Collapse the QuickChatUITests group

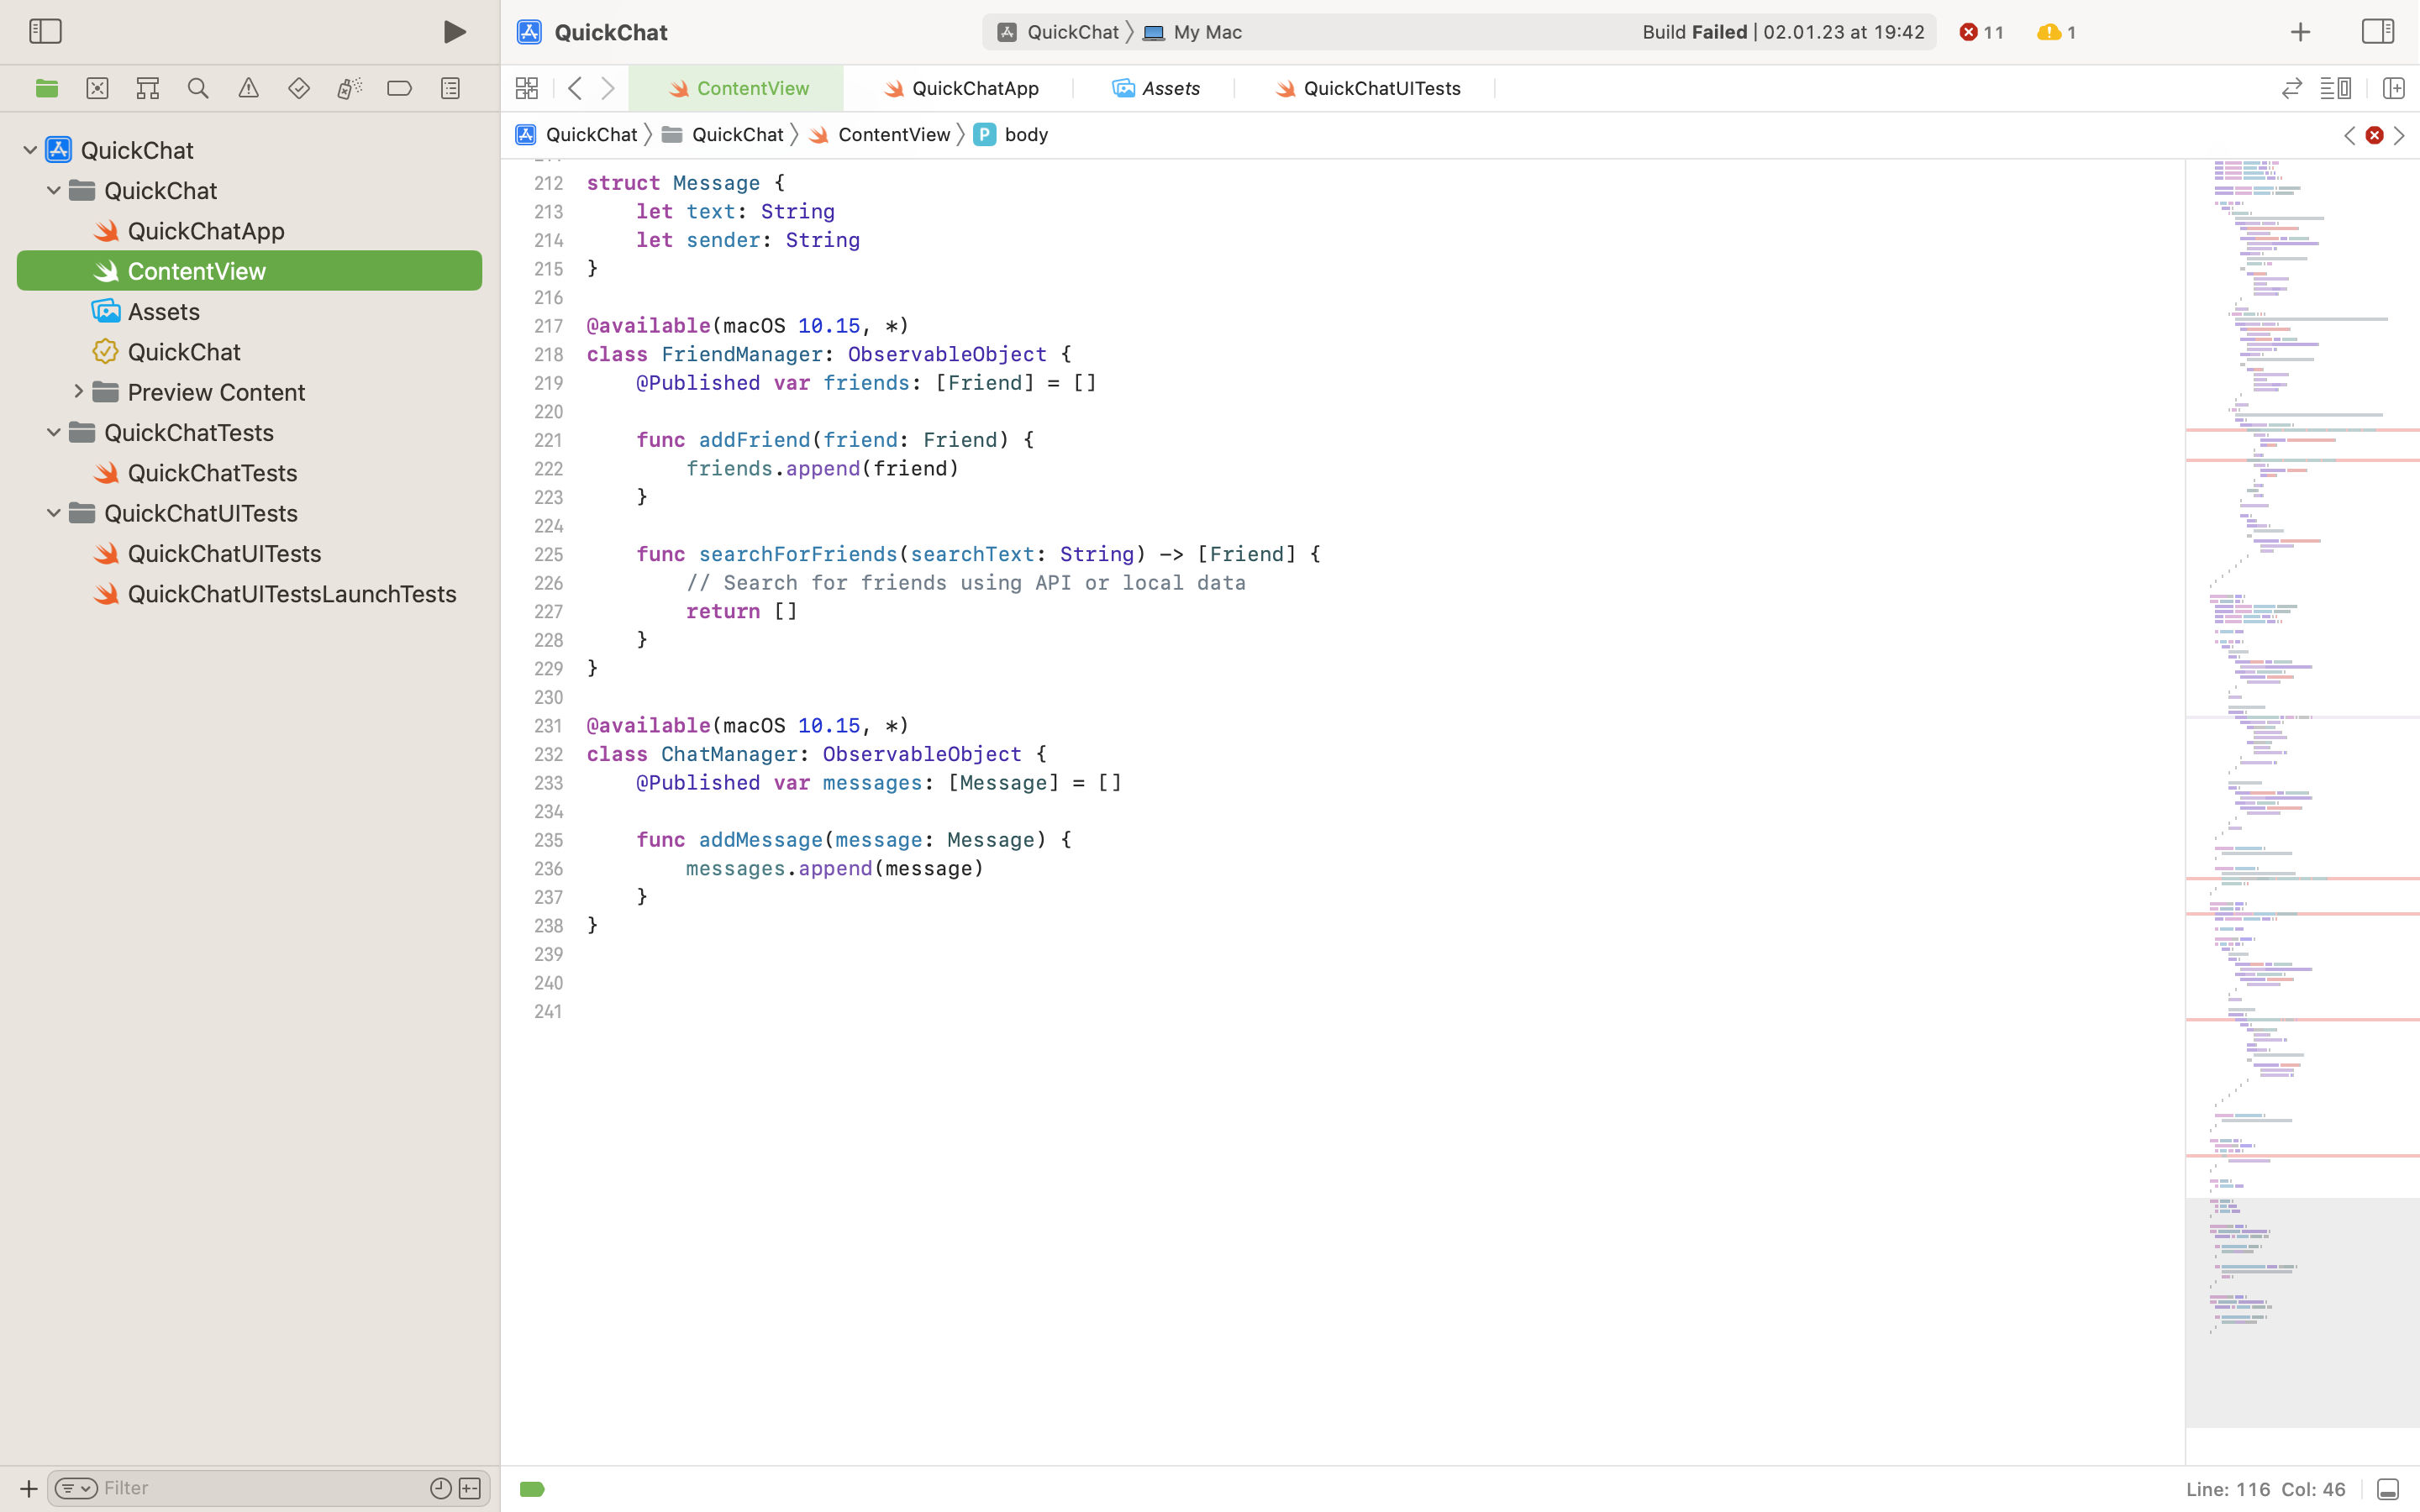click(54, 513)
